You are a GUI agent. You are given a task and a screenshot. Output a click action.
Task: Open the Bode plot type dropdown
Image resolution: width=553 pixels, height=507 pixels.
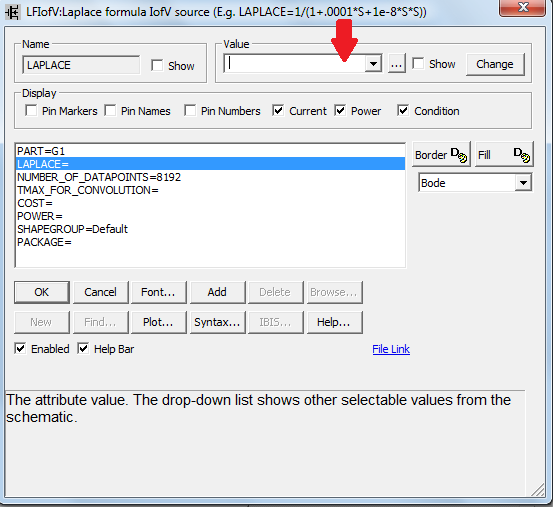[523, 183]
